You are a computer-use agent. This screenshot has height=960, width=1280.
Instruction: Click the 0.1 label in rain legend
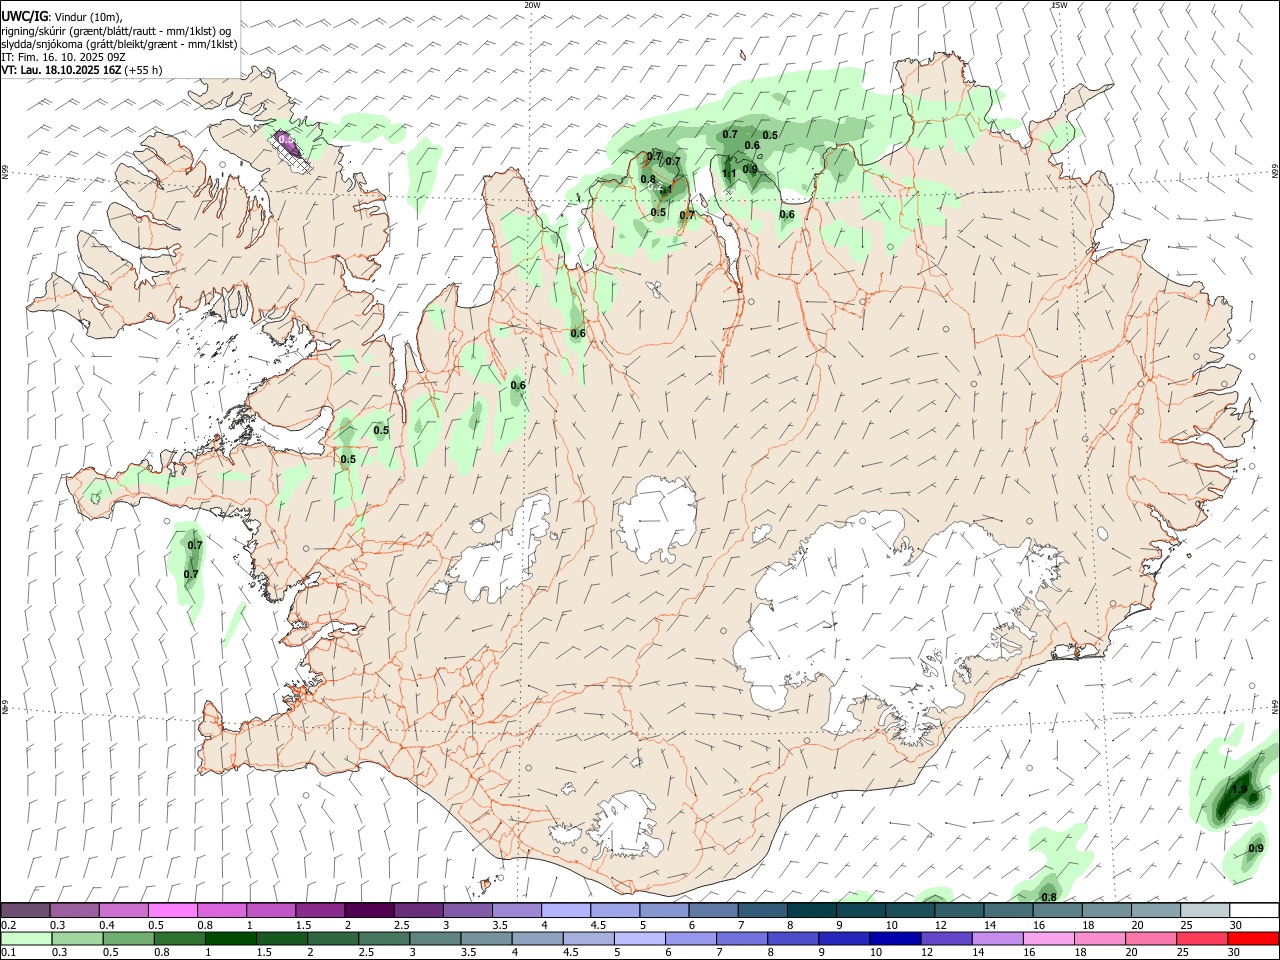click(x=8, y=952)
